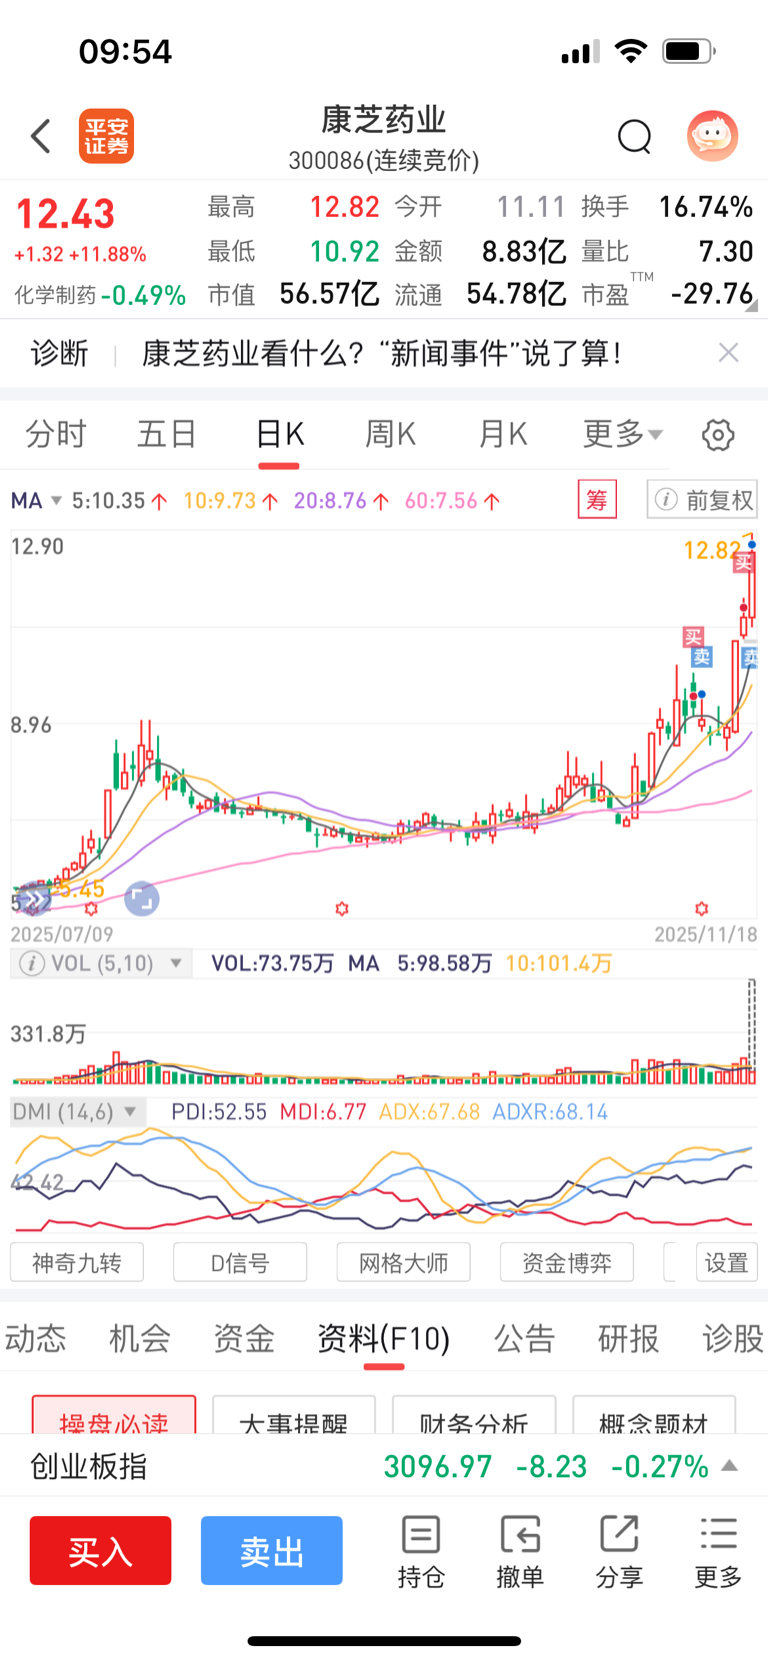Select the D信号 indicator button
Screen dimensions: 768x1663
240,1262
